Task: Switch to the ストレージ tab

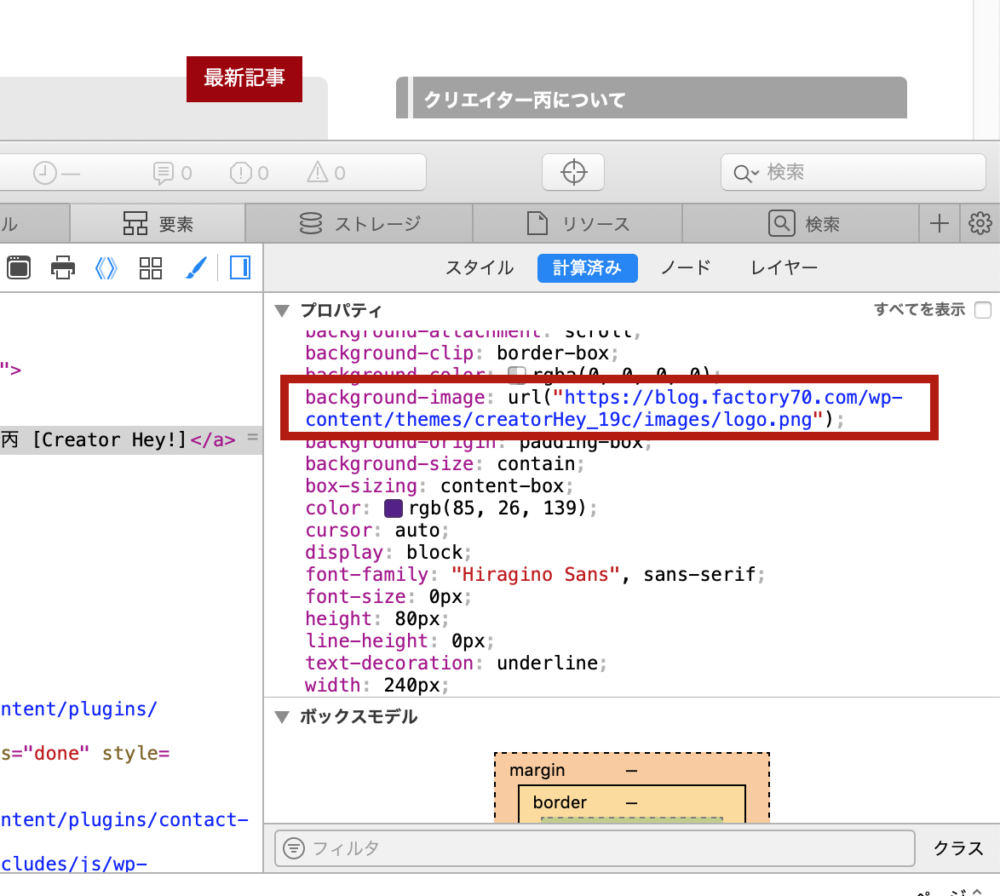Action: (x=360, y=223)
